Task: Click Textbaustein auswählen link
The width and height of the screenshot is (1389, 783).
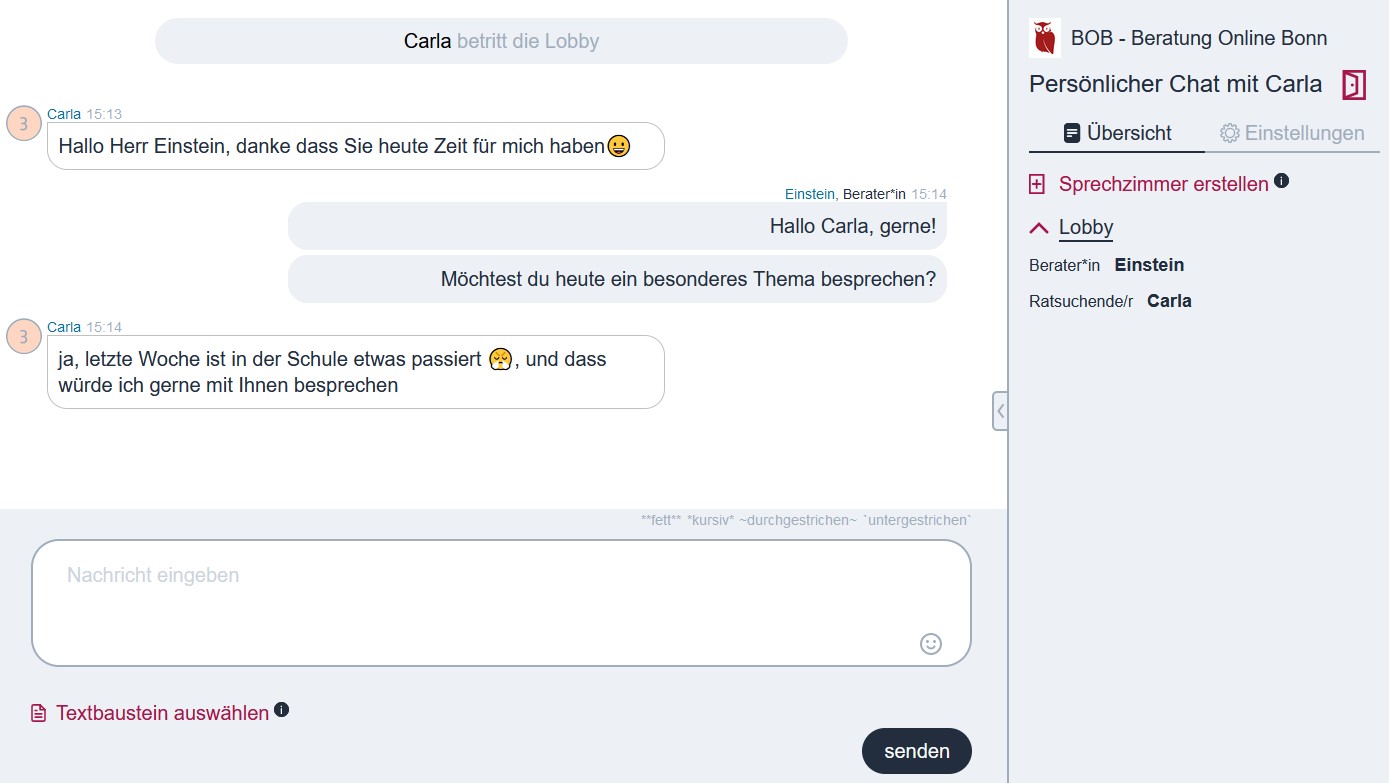Action: 162,713
